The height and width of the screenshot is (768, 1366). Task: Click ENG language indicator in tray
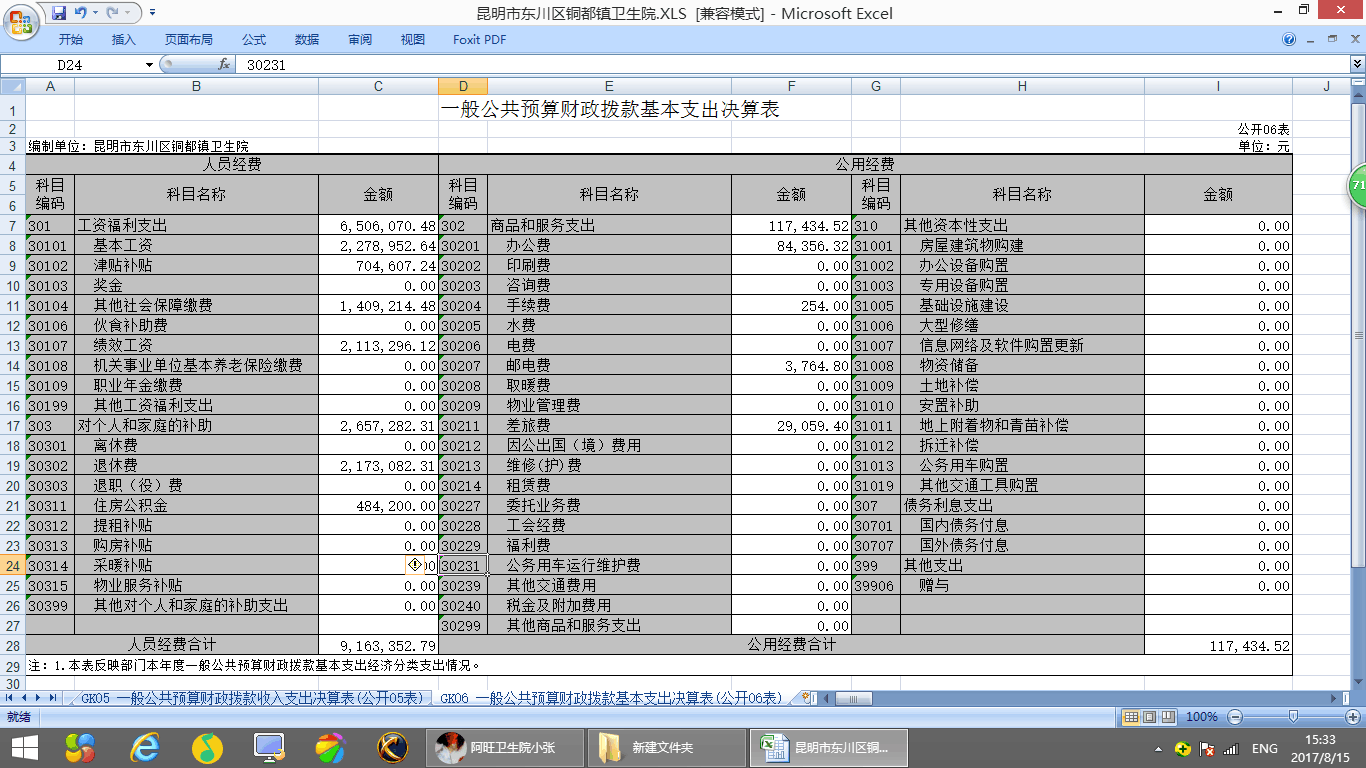click(x=1265, y=748)
